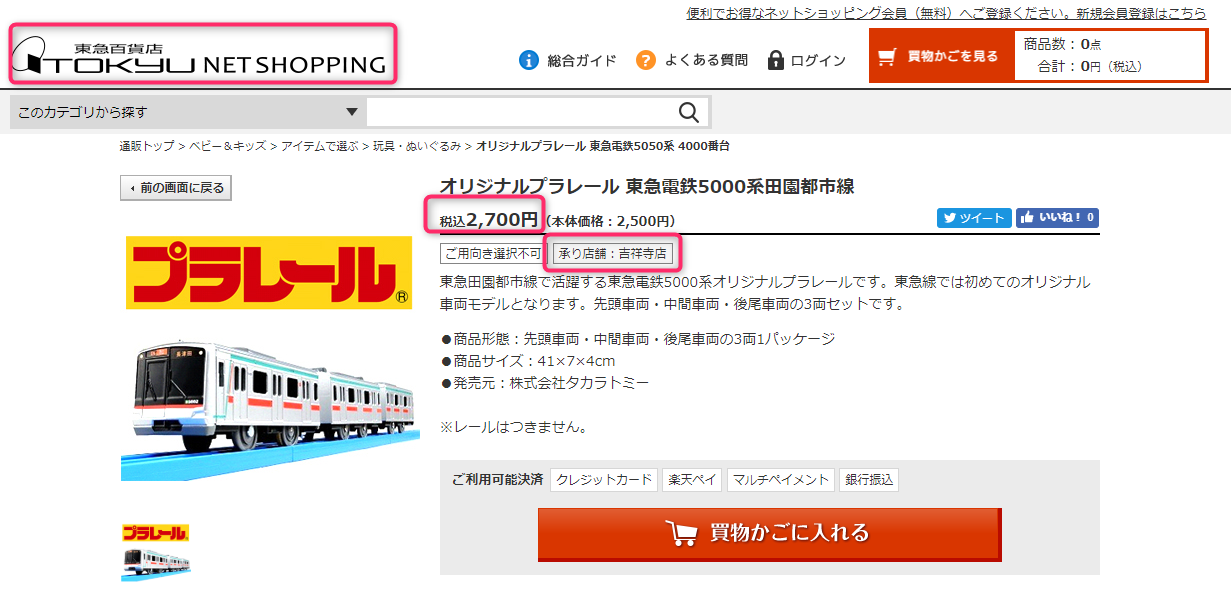This screenshot has height=602, width=1231.
Task: Expand the このカテゴリから探す dropdown
Action: click(187, 112)
